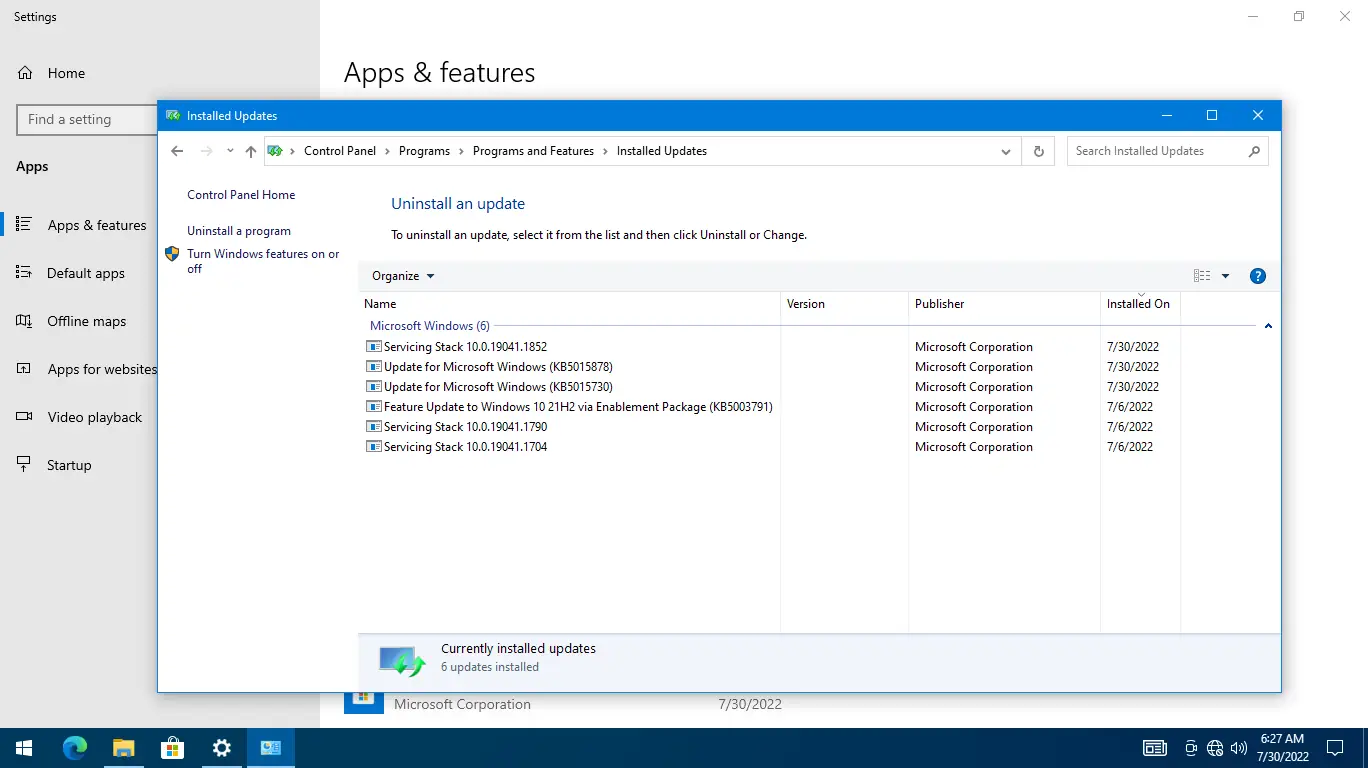The width and height of the screenshot is (1368, 768).
Task: Open the recent locations dropdown arrow
Action: [230, 151]
